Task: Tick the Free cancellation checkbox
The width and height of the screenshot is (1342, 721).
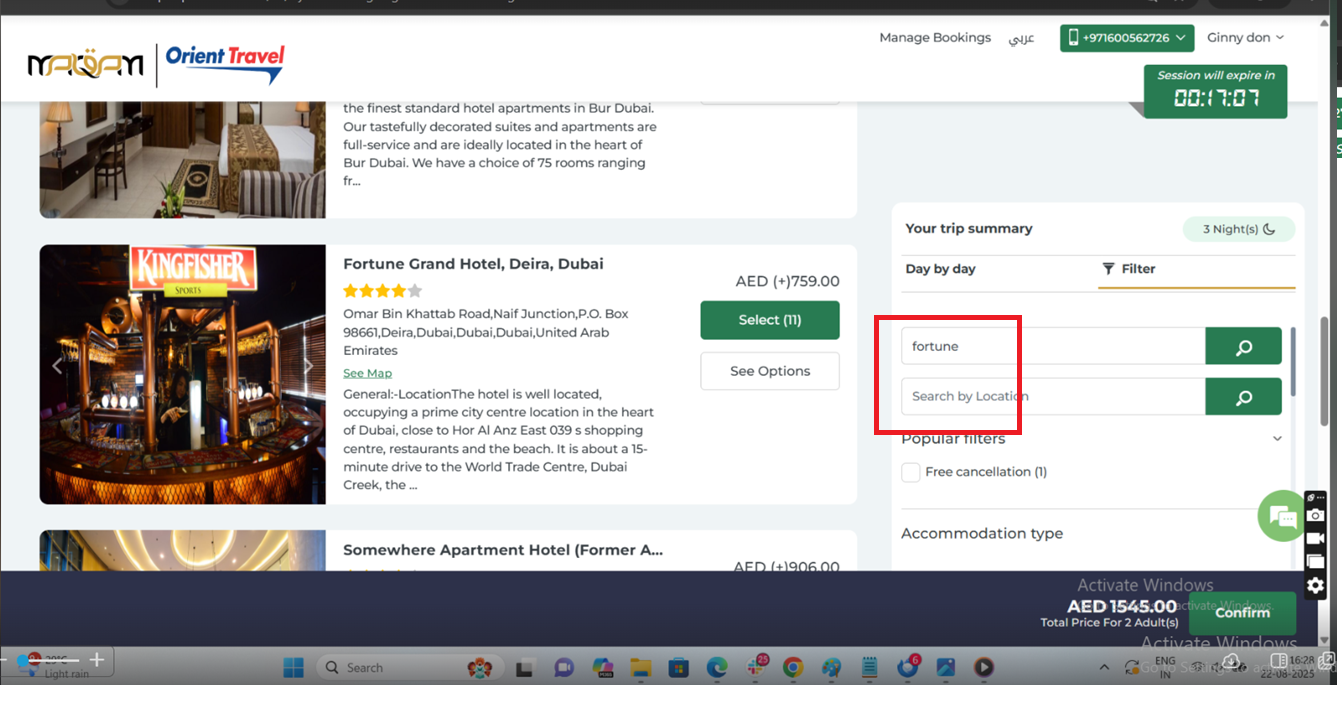Action: pos(911,472)
